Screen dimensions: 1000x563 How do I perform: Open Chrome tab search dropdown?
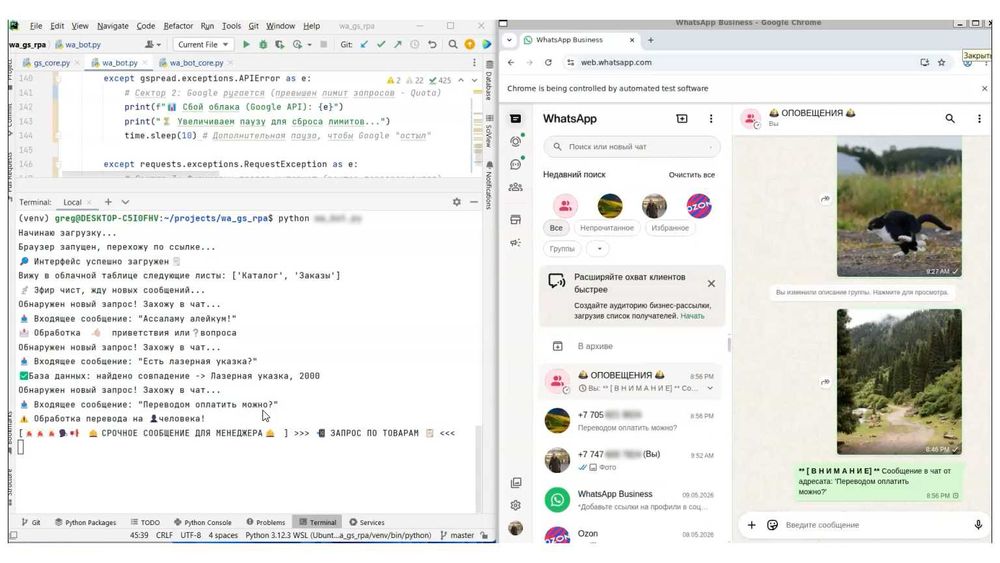pyautogui.click(x=509, y=40)
